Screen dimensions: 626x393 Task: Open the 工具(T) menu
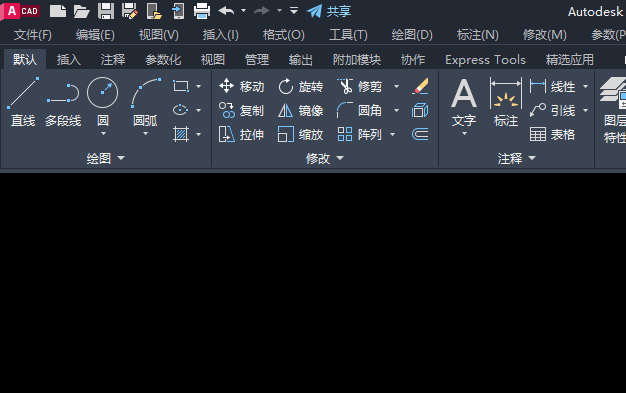click(348, 35)
